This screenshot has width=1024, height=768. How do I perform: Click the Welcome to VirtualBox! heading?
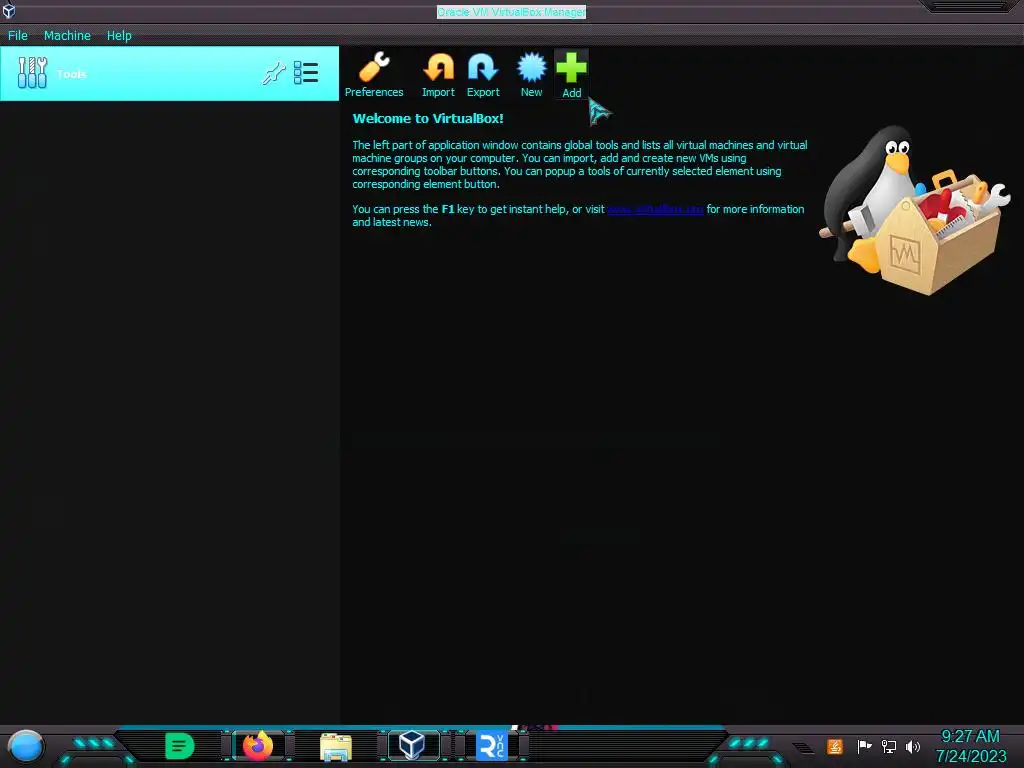click(428, 118)
